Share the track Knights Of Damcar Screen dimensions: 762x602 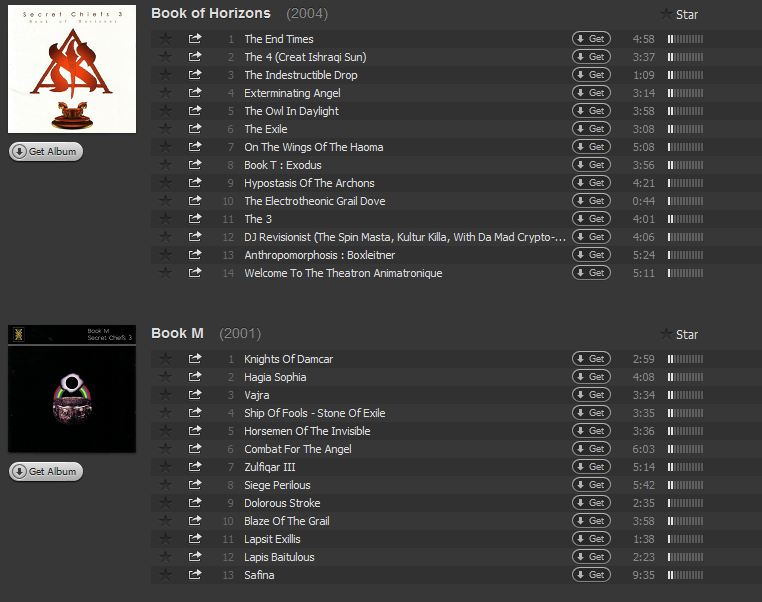195,359
